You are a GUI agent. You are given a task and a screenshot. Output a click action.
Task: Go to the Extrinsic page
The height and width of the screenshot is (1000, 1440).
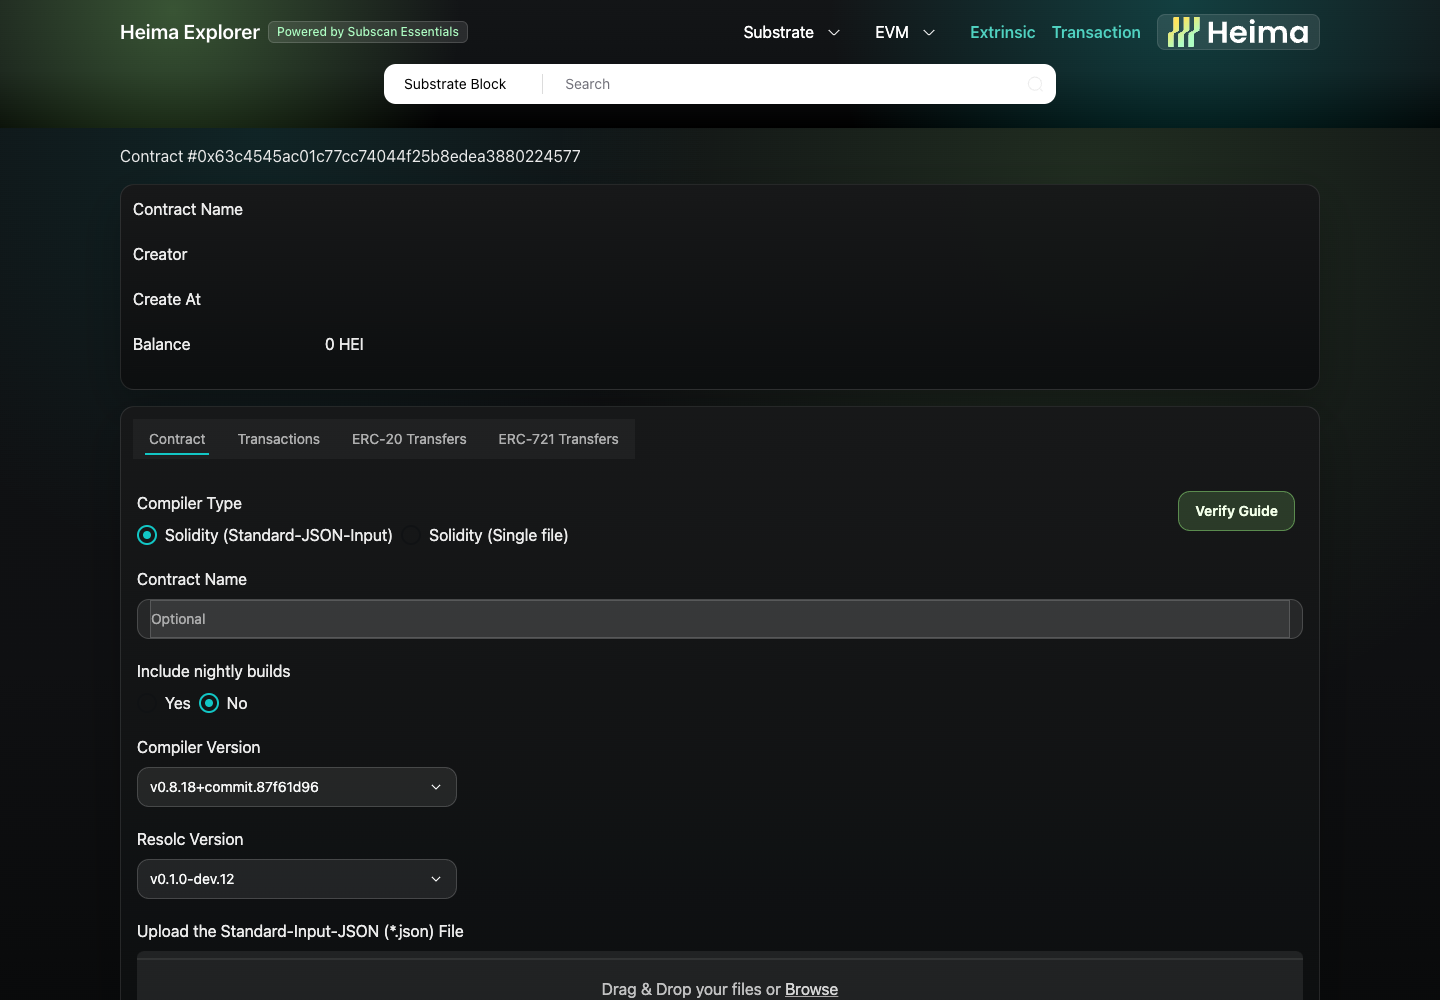click(1002, 32)
